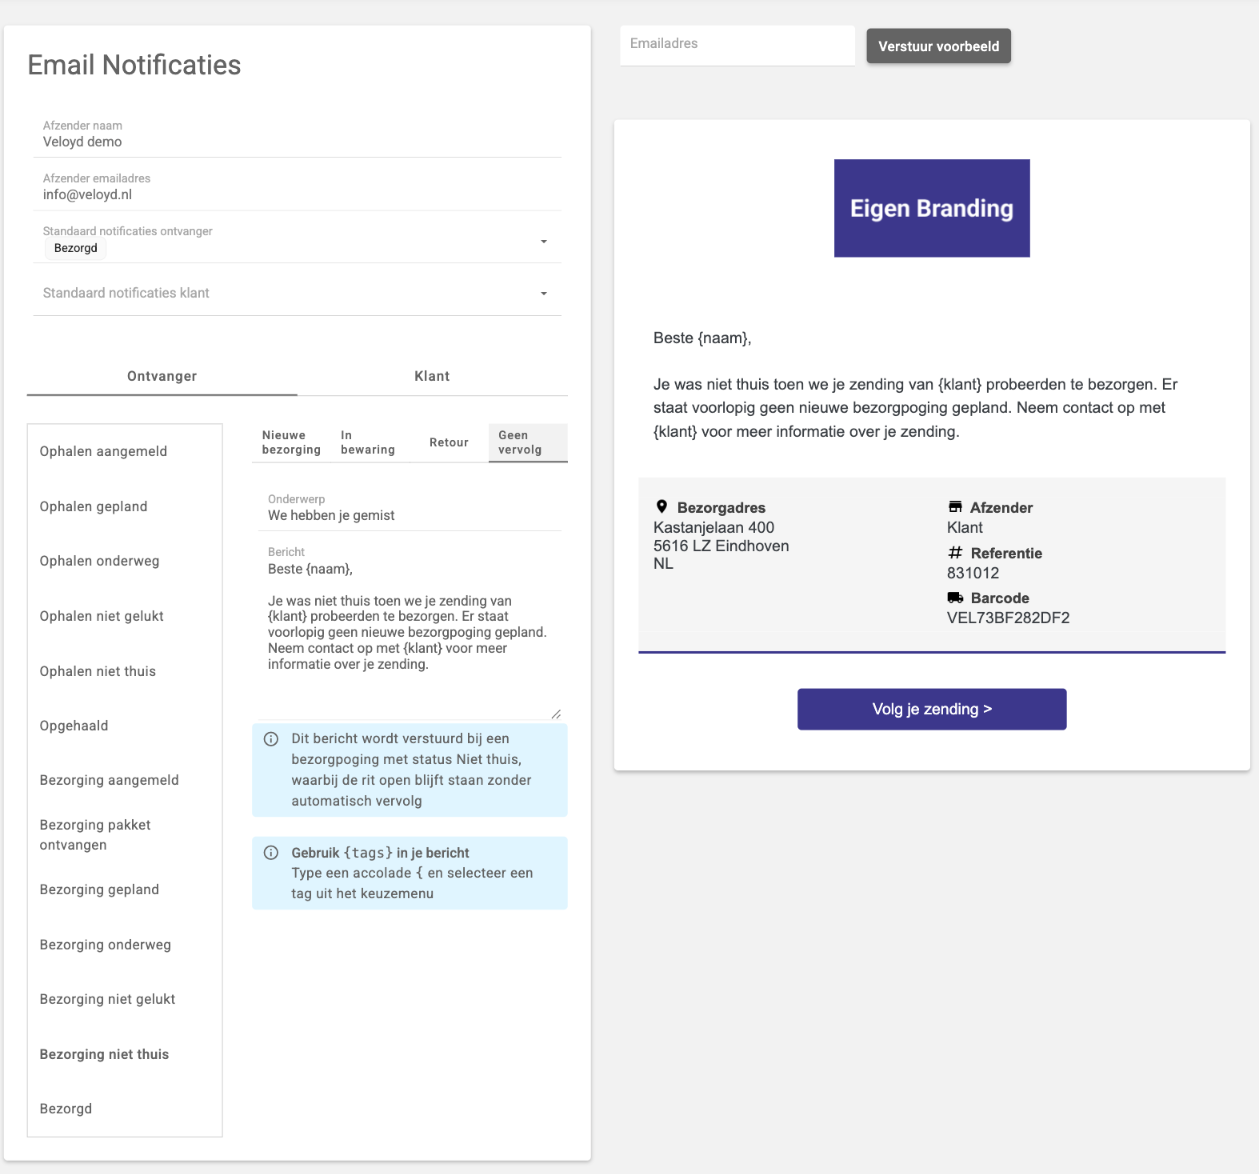
Task: Select Ophalen niet thuis in the list
Action: (x=125, y=671)
